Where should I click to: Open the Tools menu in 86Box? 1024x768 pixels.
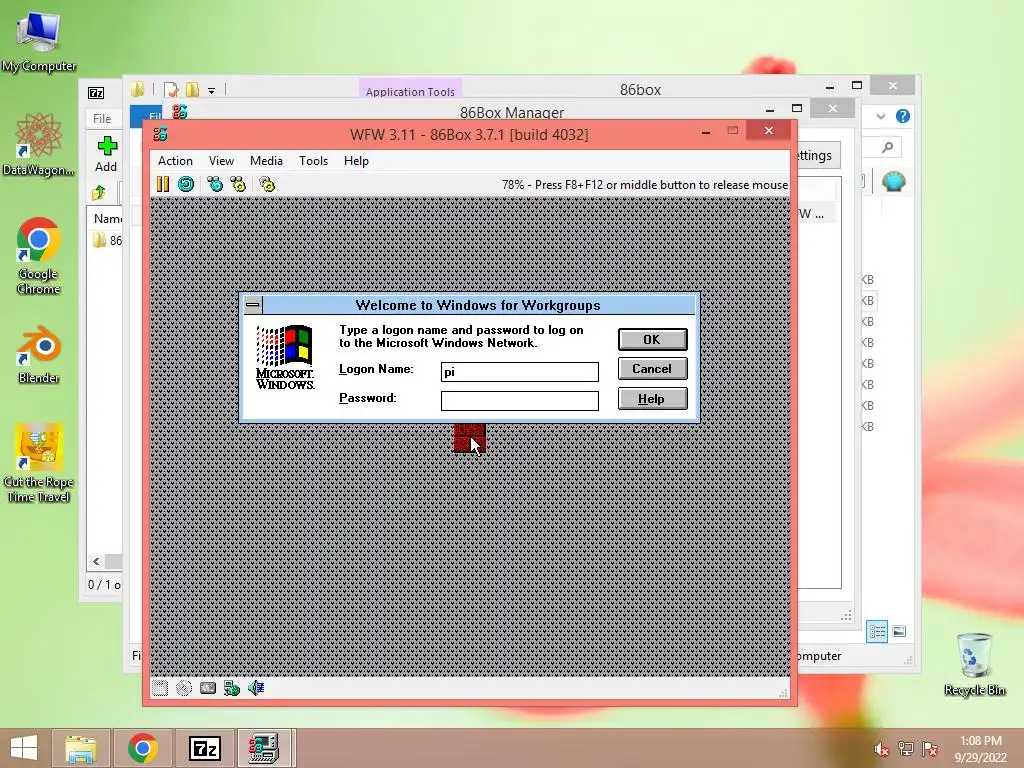313,161
